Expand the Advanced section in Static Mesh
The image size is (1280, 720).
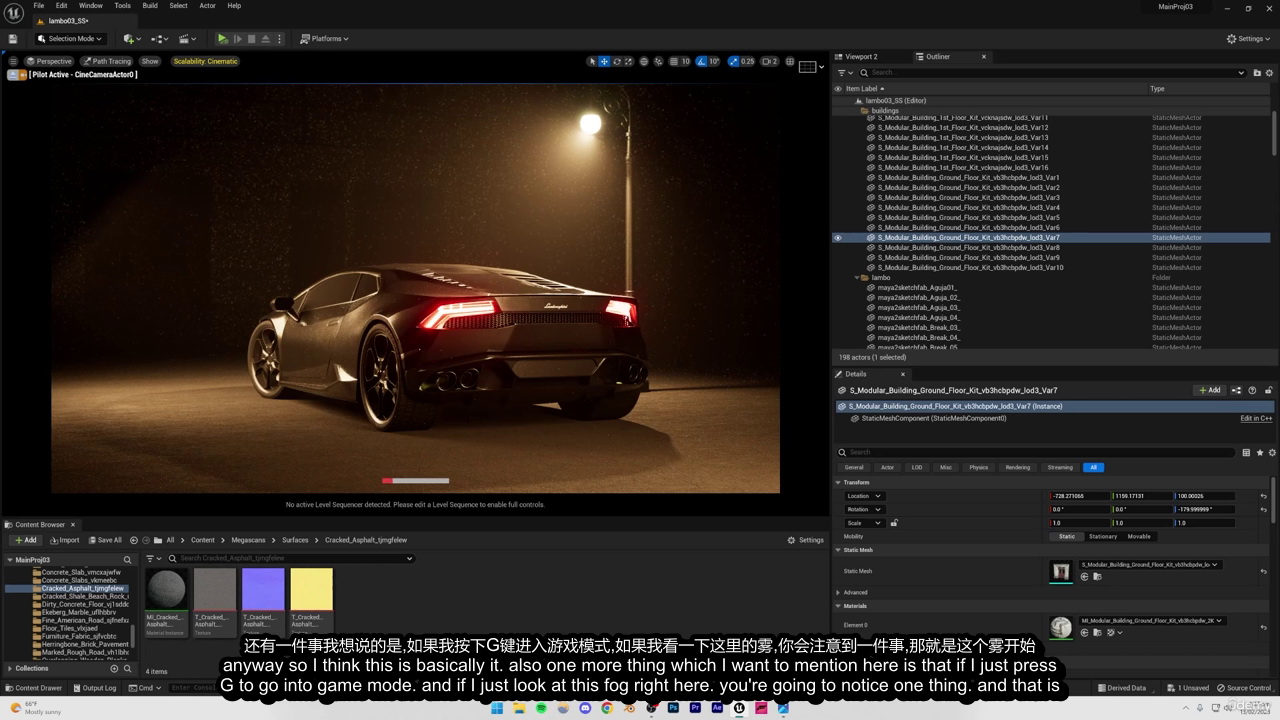839,592
